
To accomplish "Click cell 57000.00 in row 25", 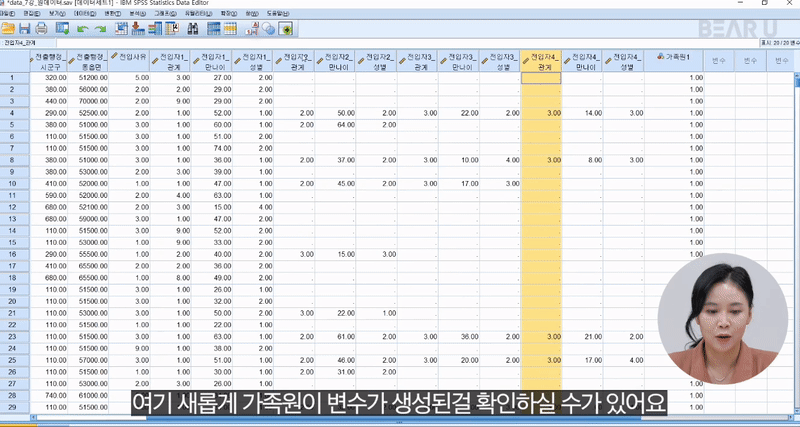I will point(88,360).
